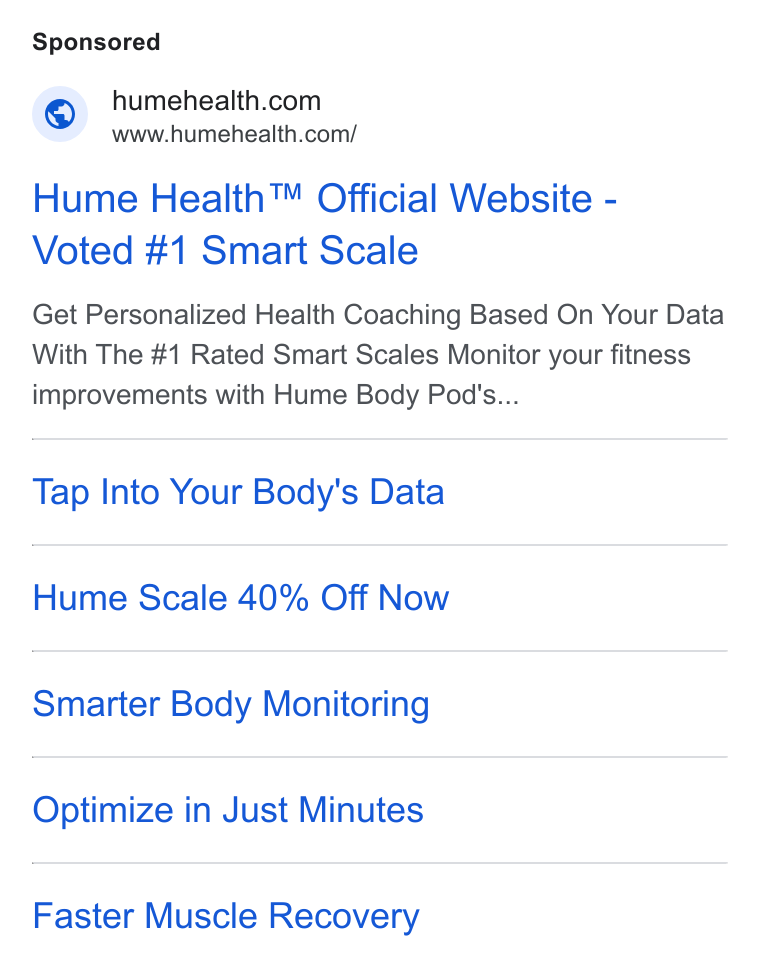Click the word 'Minutes' in the Optimize sitelink
This screenshot has height=968, width=760.
(x=361, y=810)
